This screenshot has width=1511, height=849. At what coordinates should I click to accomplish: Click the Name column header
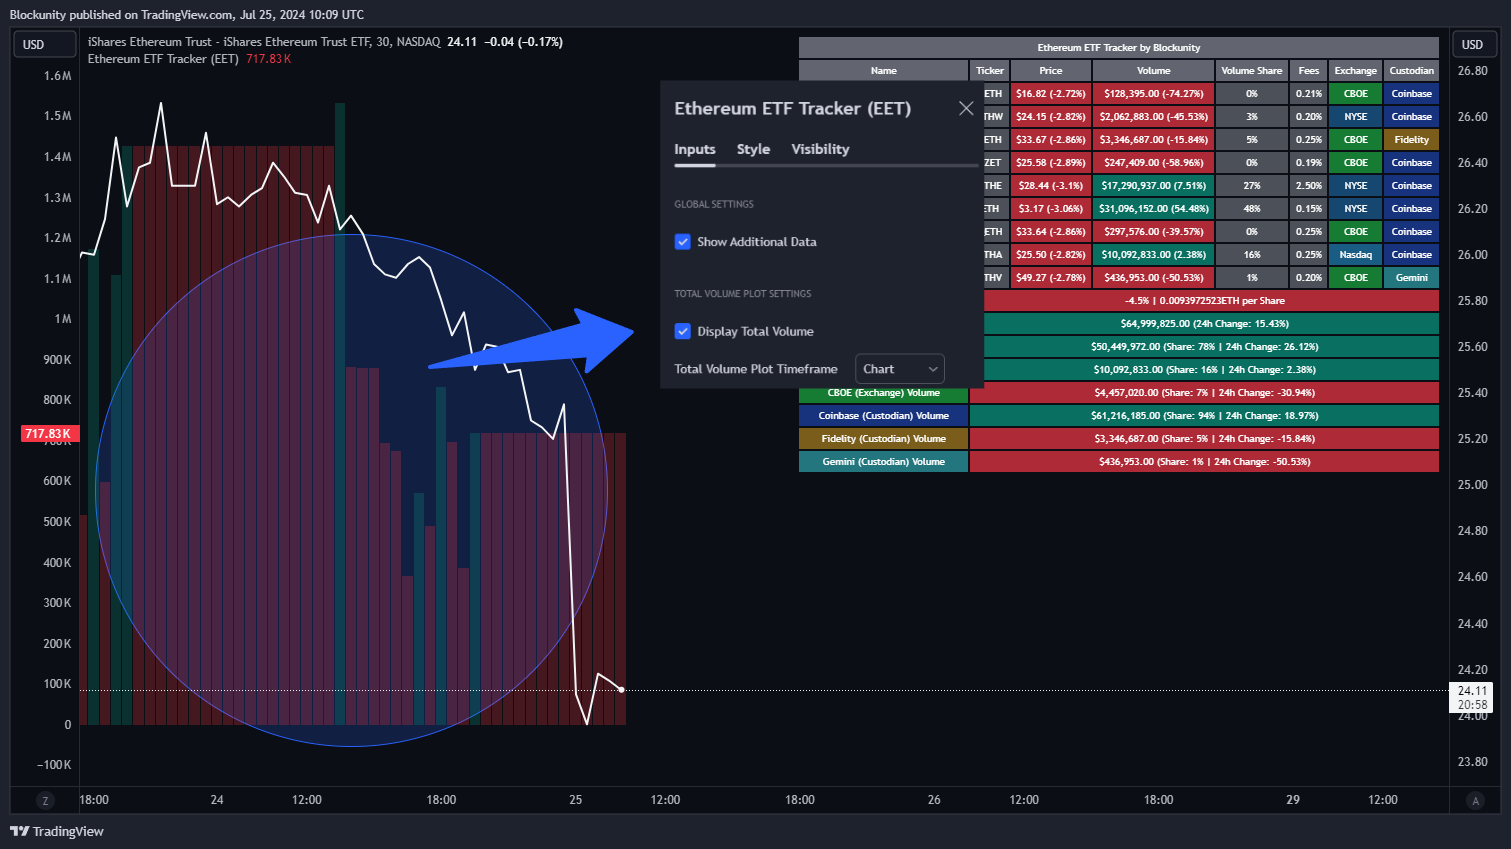point(884,70)
